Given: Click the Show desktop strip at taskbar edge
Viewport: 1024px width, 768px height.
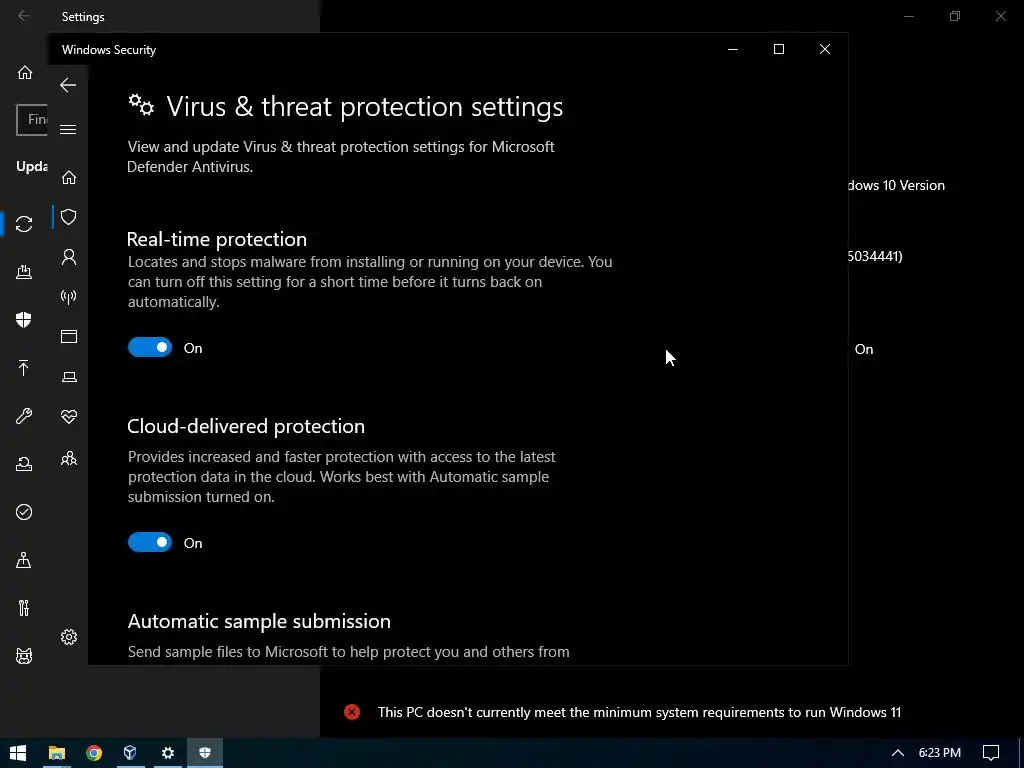Looking at the screenshot, I should click(1021, 753).
